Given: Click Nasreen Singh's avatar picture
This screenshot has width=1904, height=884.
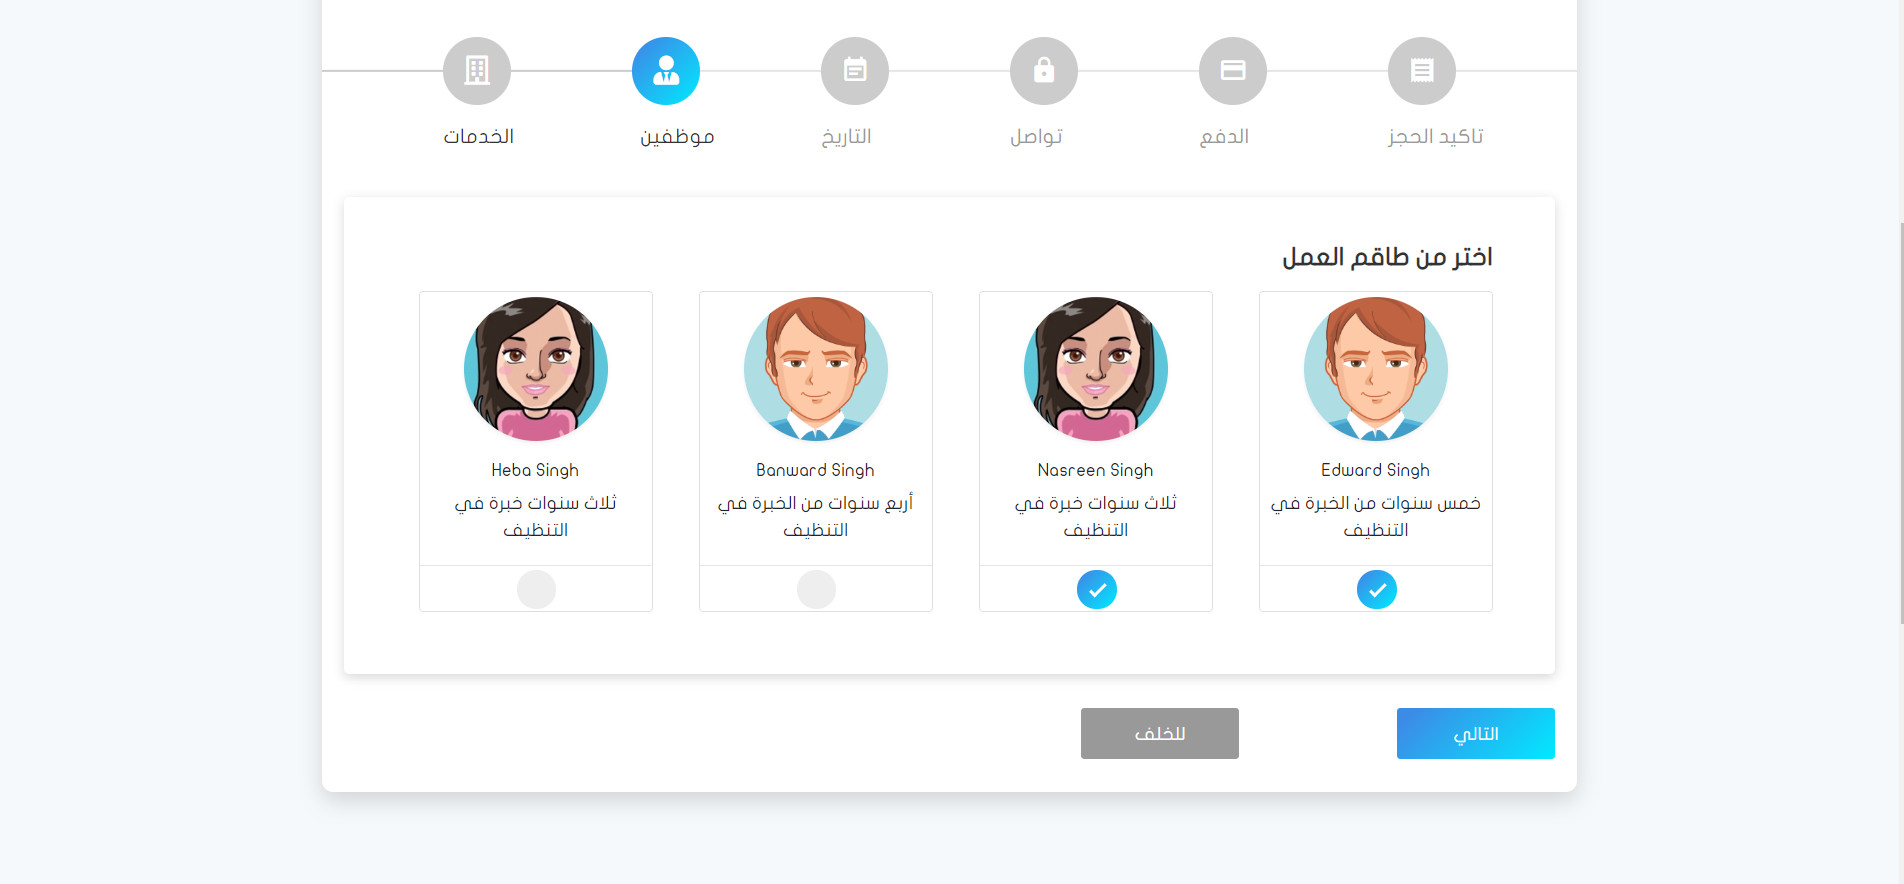Looking at the screenshot, I should [x=1096, y=369].
